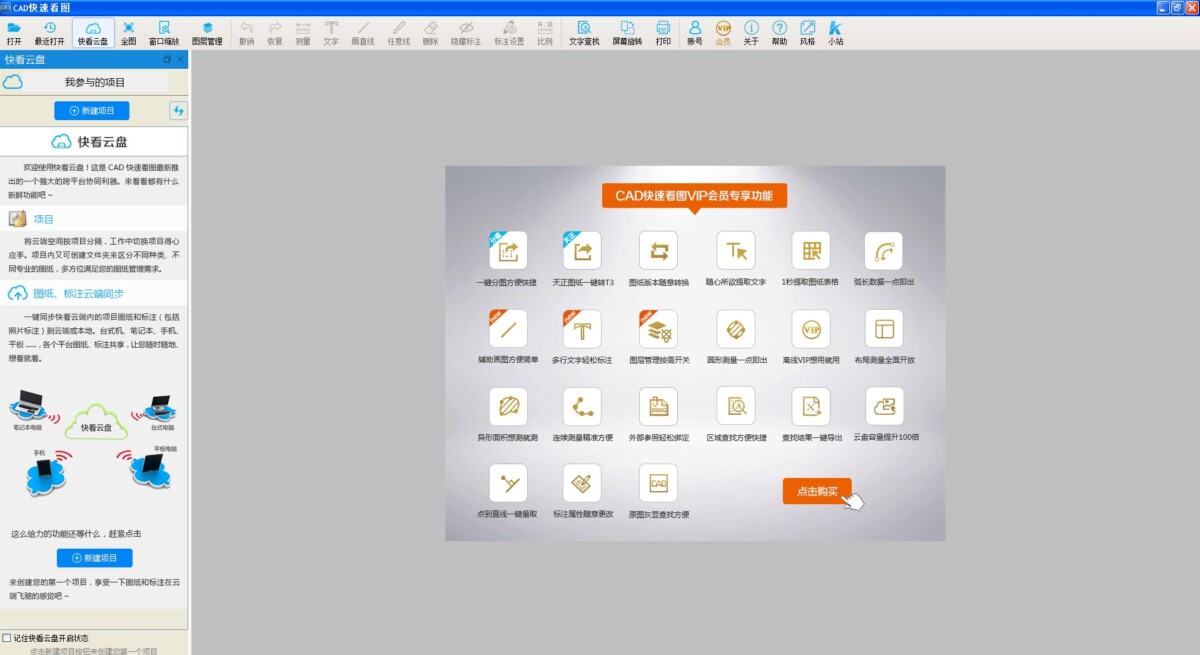Screen dimensions: 1200x655
Task: Open the 最近打开 recent files icon
Action: 50,33
